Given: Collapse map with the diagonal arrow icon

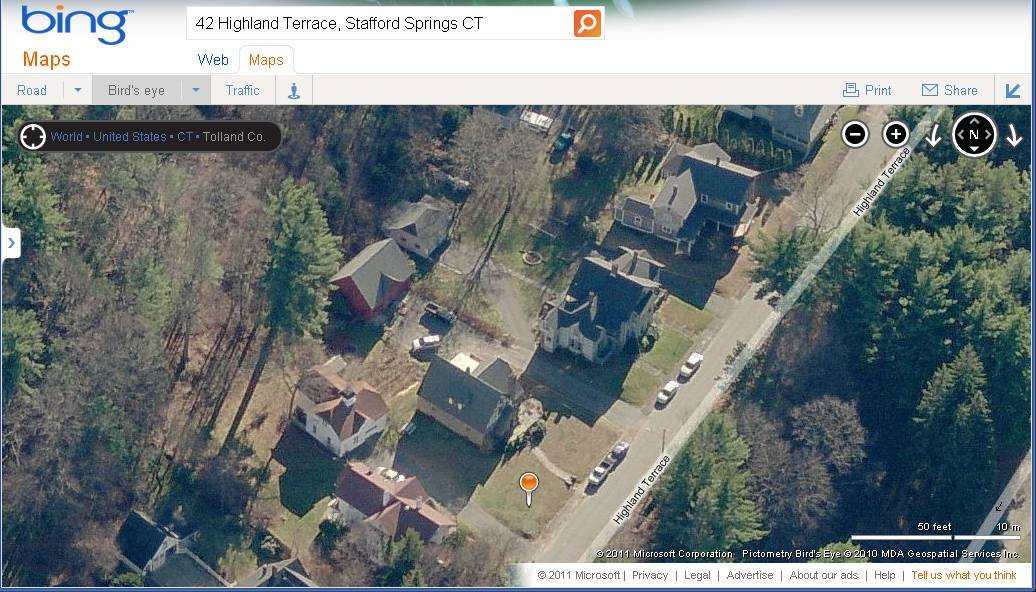Looking at the screenshot, I should [1014, 91].
